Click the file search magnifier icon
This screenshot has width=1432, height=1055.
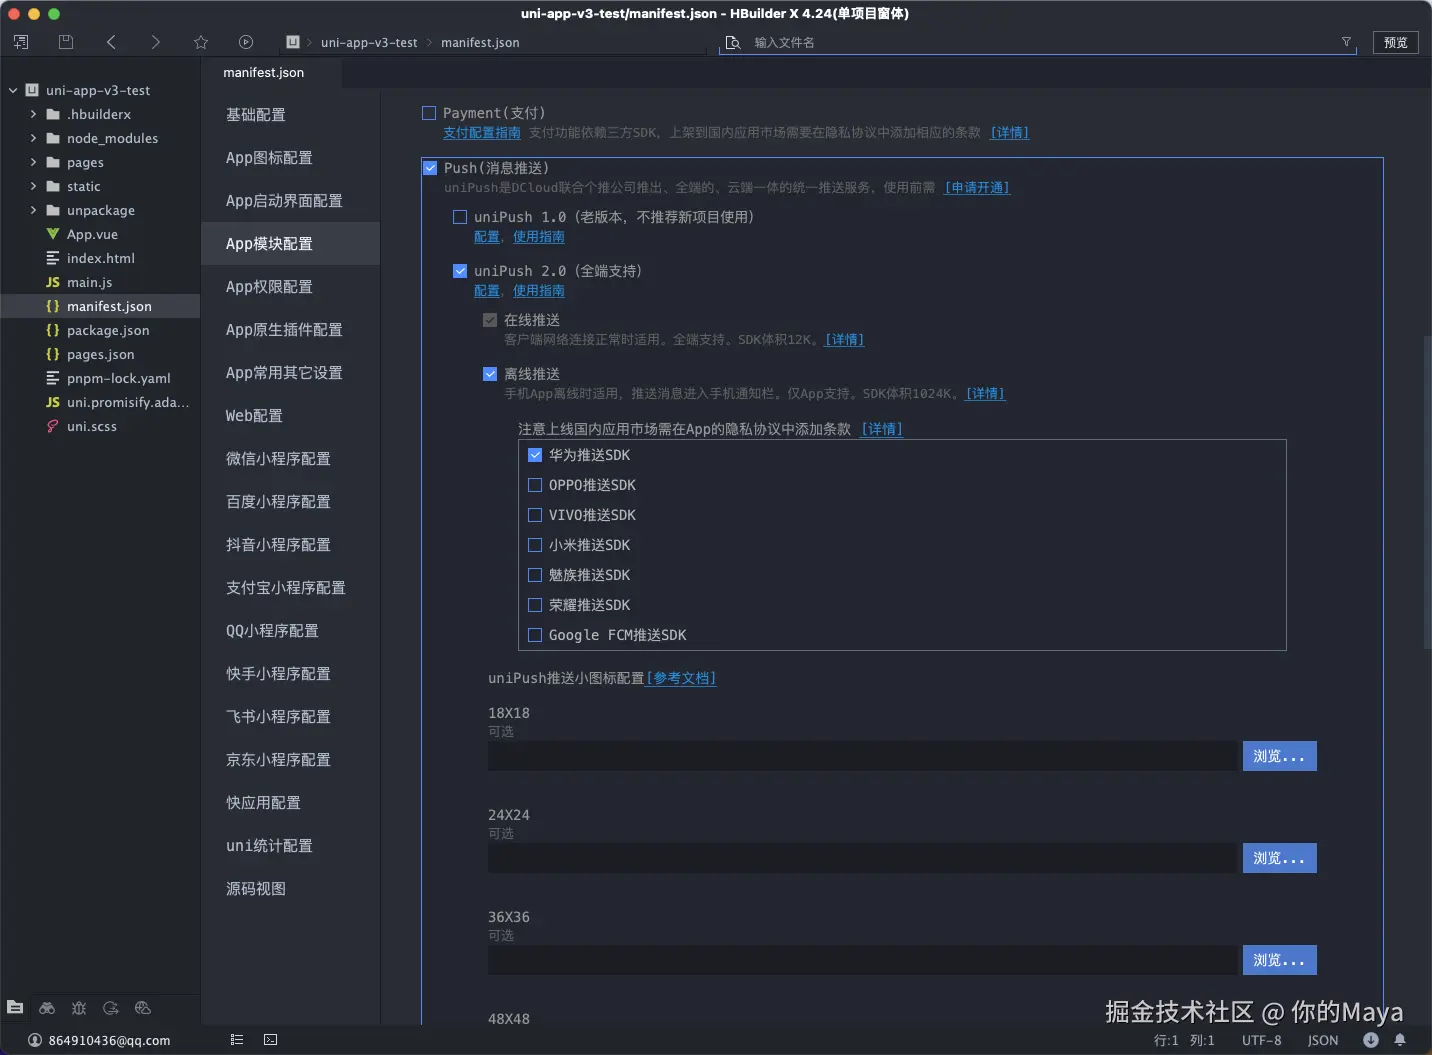pyautogui.click(x=733, y=42)
